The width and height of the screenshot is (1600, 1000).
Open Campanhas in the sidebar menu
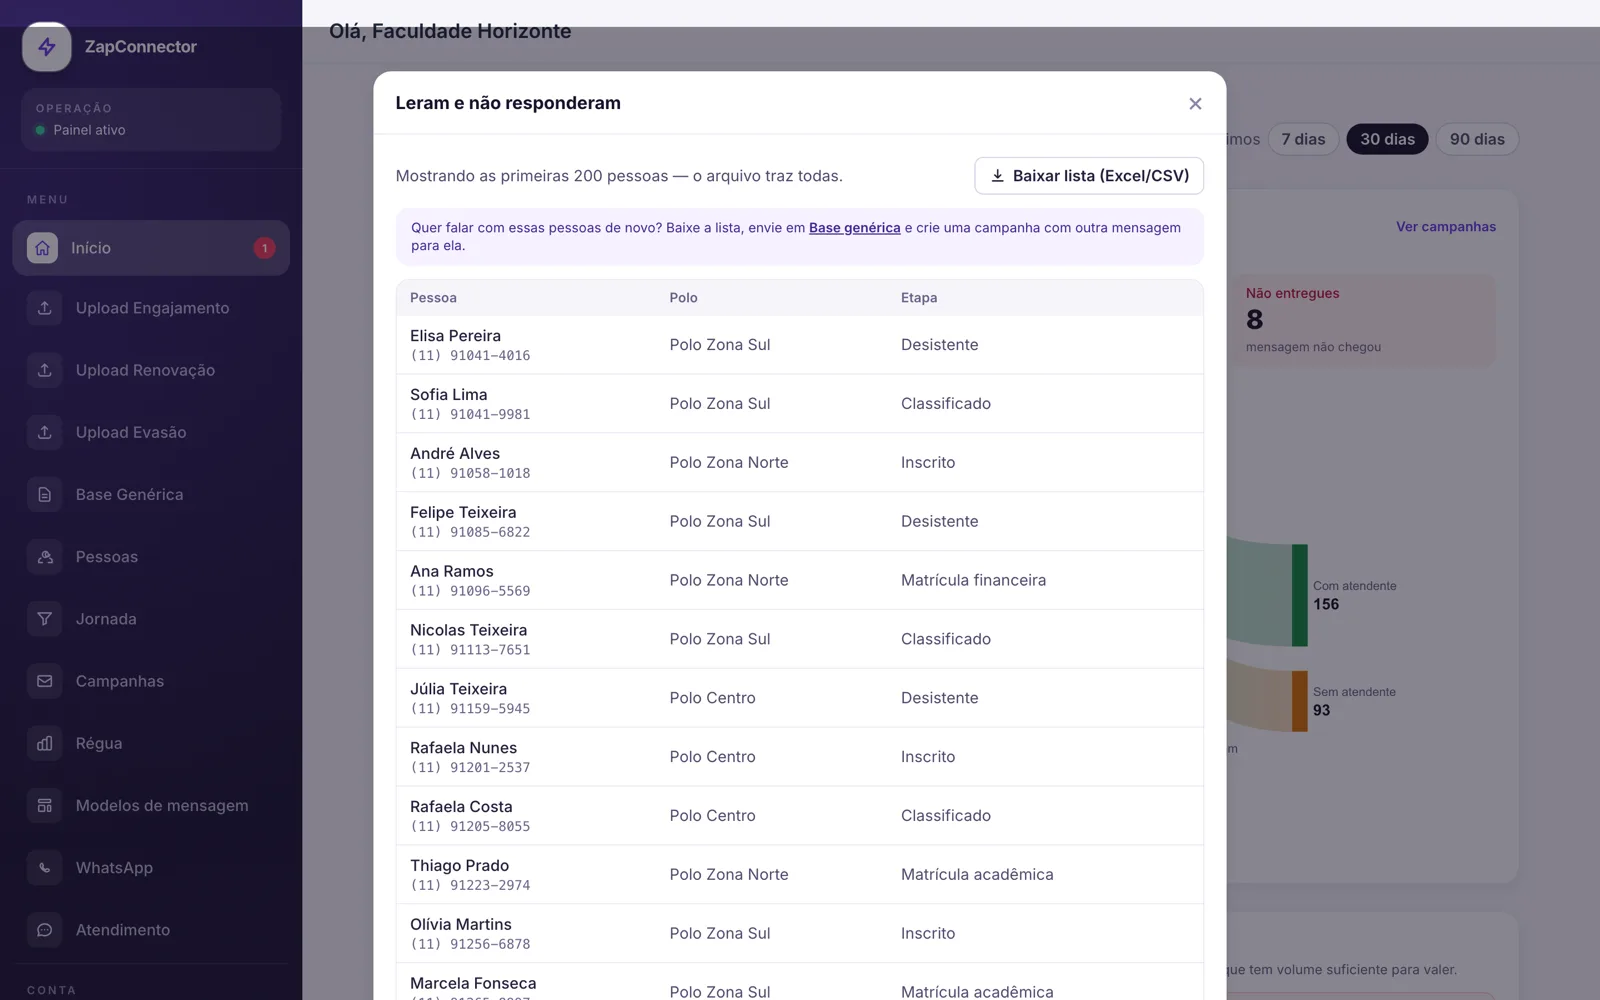pos(151,681)
